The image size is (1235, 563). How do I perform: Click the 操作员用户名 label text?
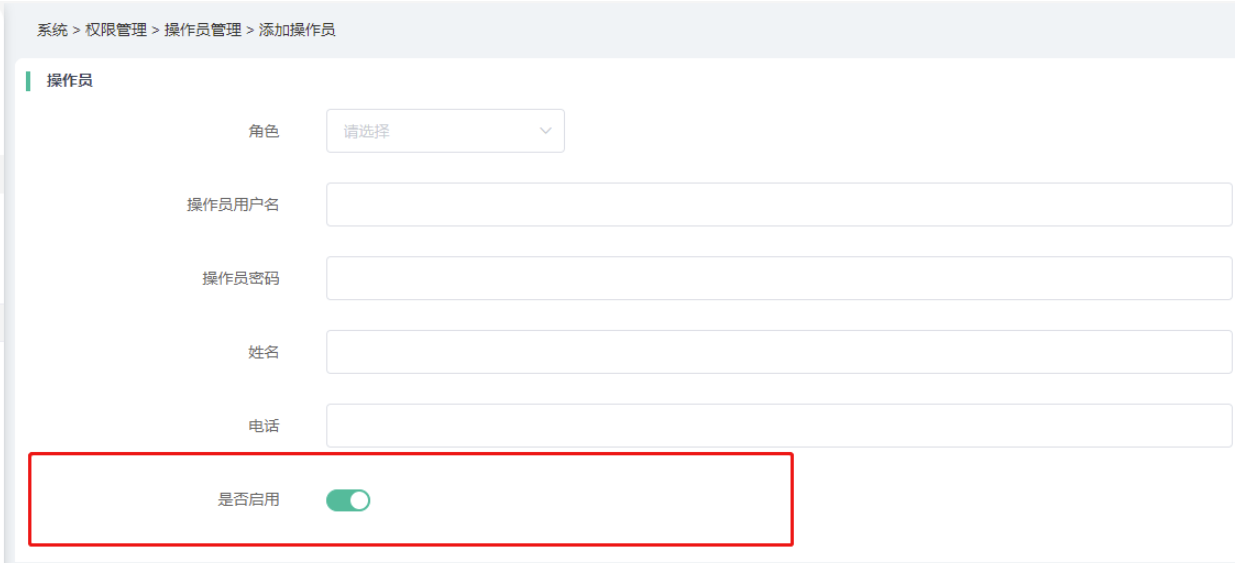tap(233, 205)
